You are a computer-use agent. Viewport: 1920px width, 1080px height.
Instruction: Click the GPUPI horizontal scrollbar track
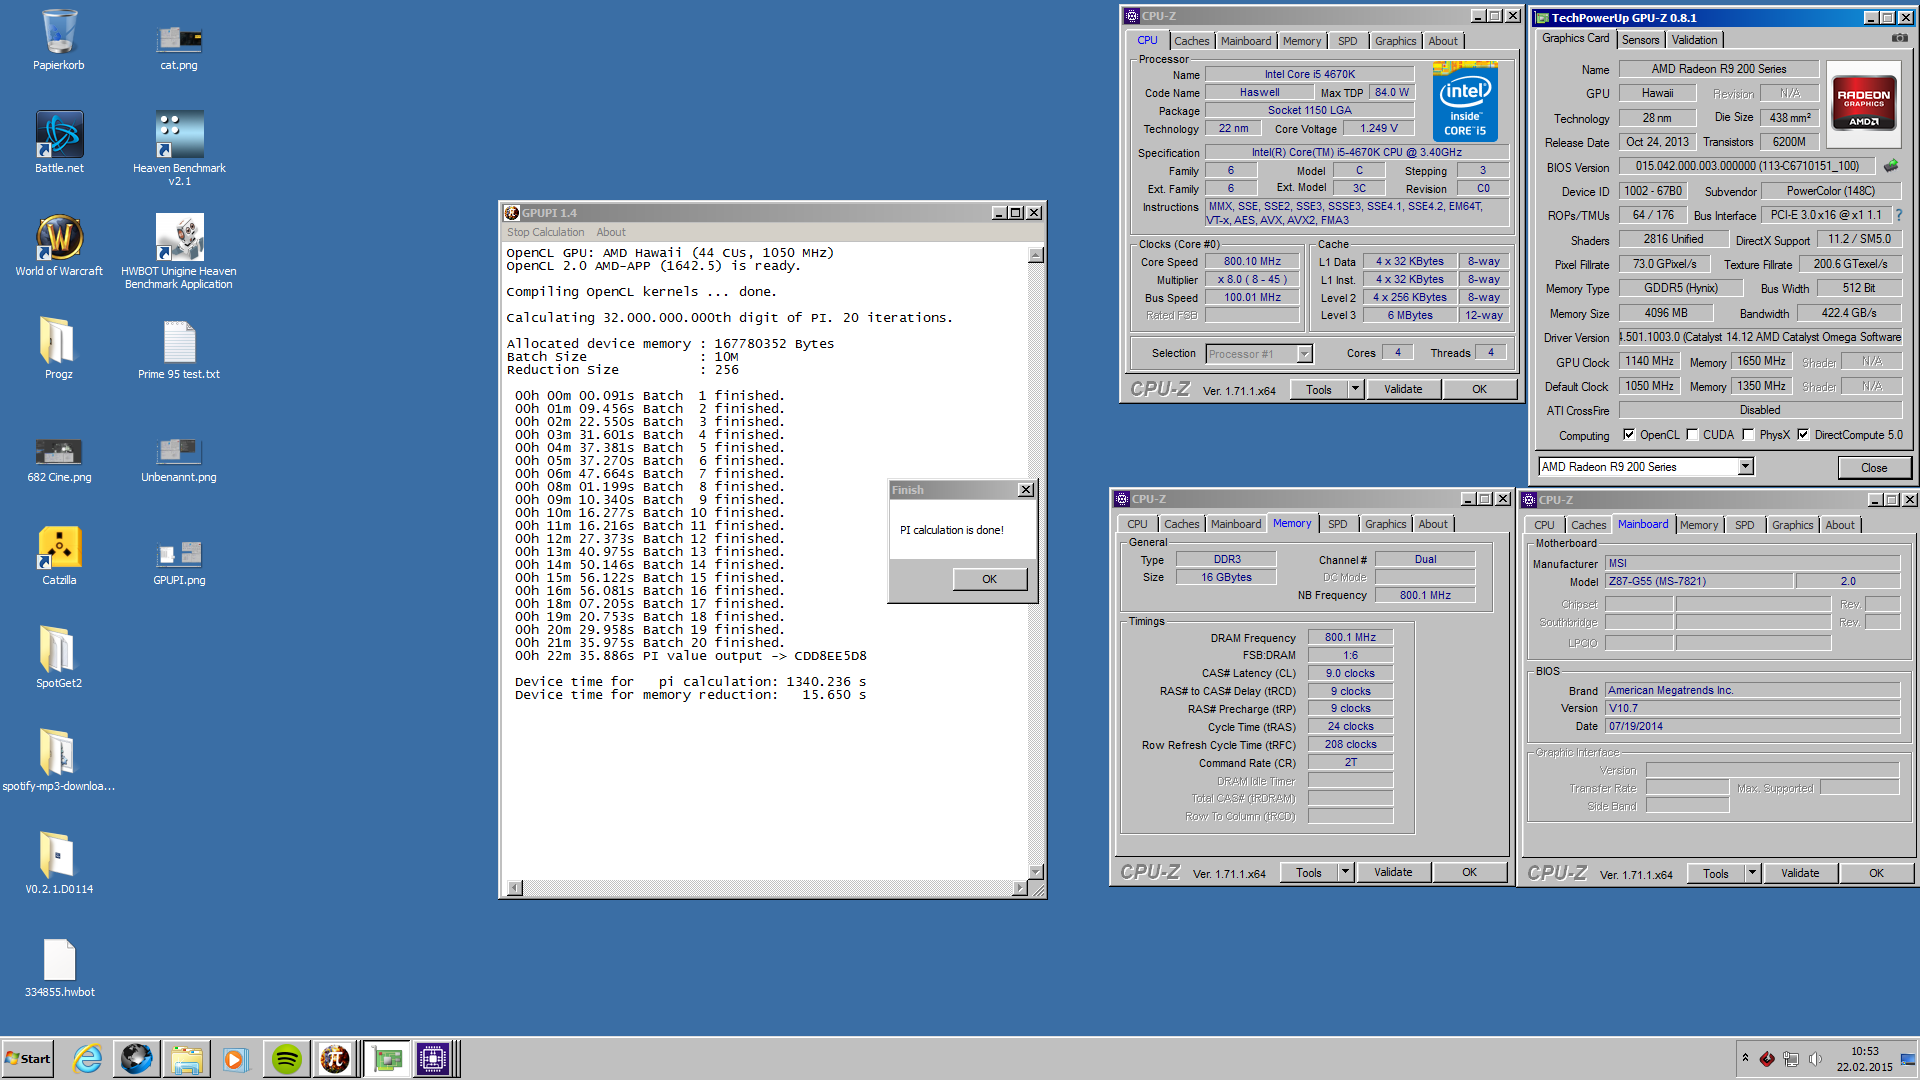[768, 888]
